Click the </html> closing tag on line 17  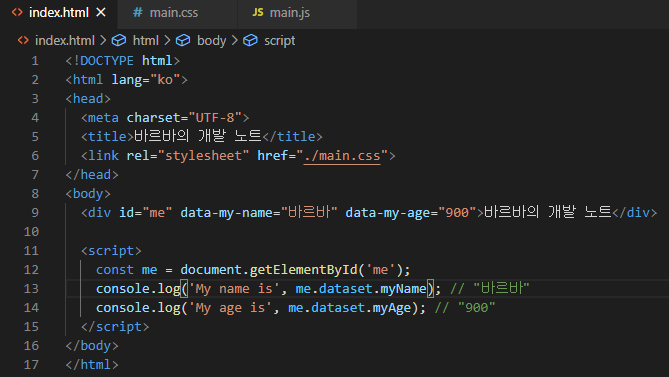(x=92, y=365)
